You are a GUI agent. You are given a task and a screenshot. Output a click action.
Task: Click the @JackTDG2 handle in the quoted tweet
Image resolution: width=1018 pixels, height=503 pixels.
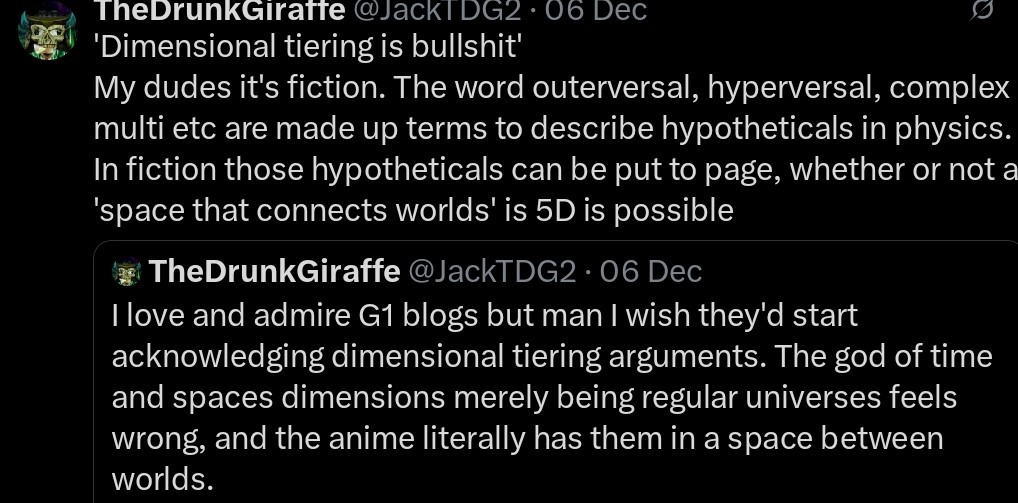coord(491,271)
